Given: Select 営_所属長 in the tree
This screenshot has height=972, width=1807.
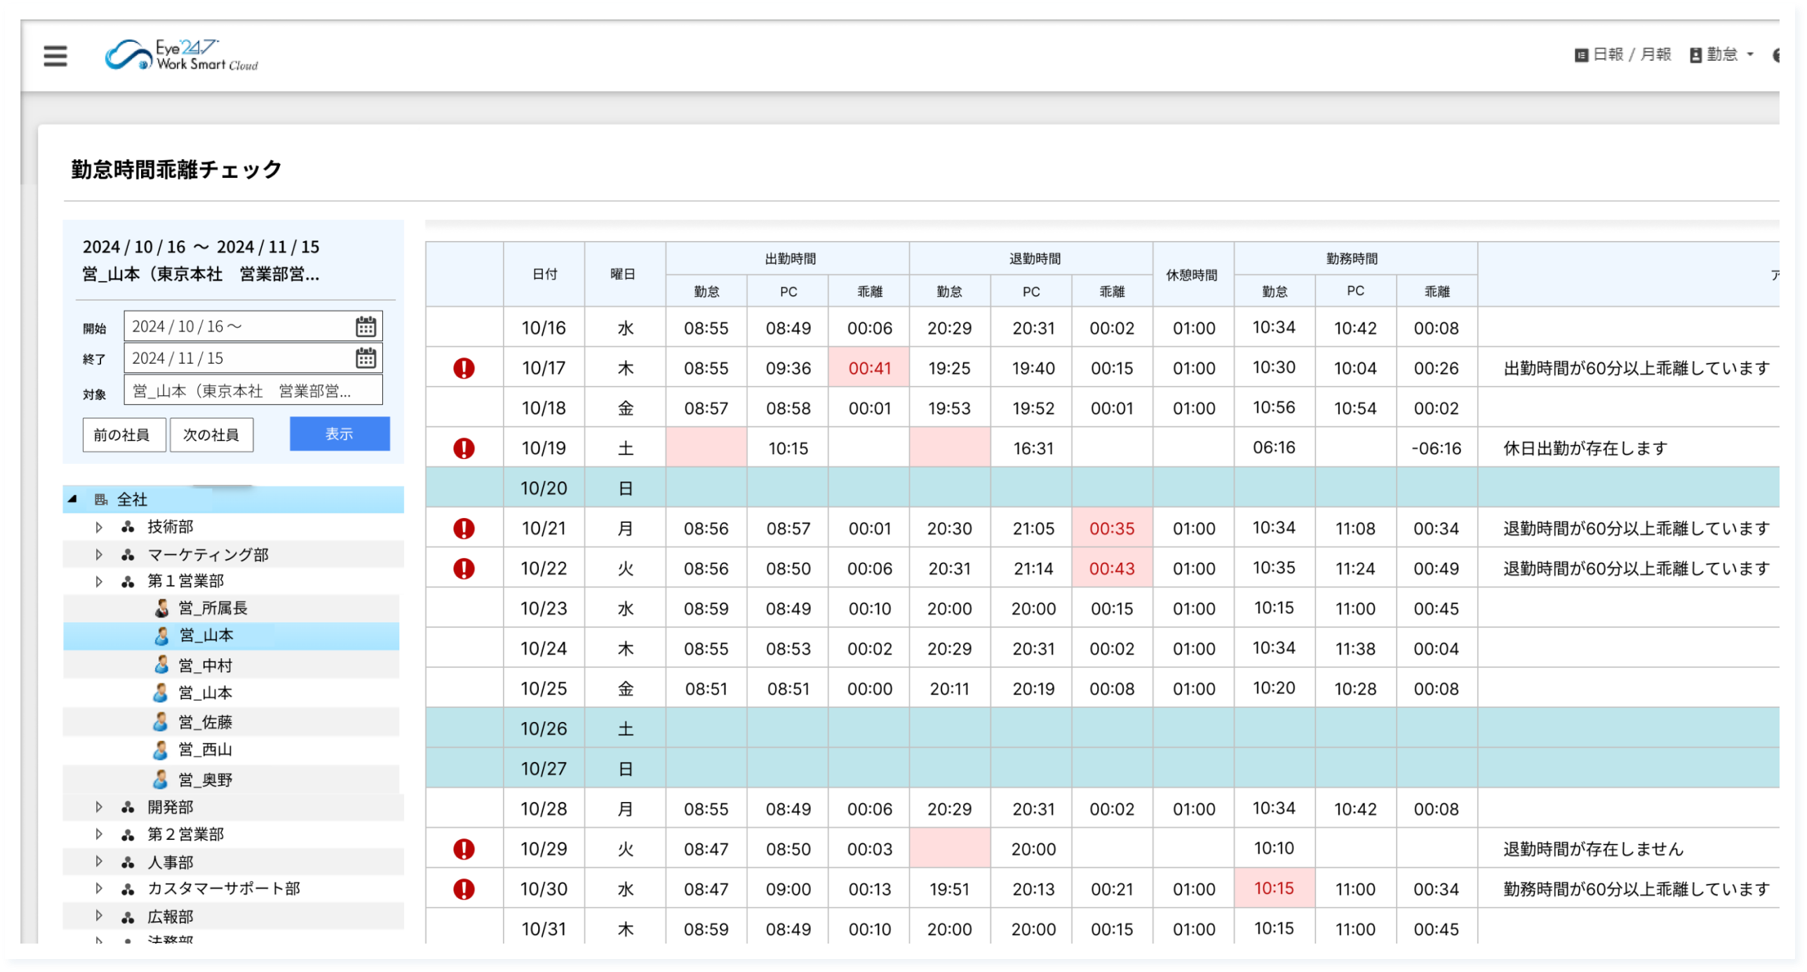Looking at the screenshot, I should [212, 608].
